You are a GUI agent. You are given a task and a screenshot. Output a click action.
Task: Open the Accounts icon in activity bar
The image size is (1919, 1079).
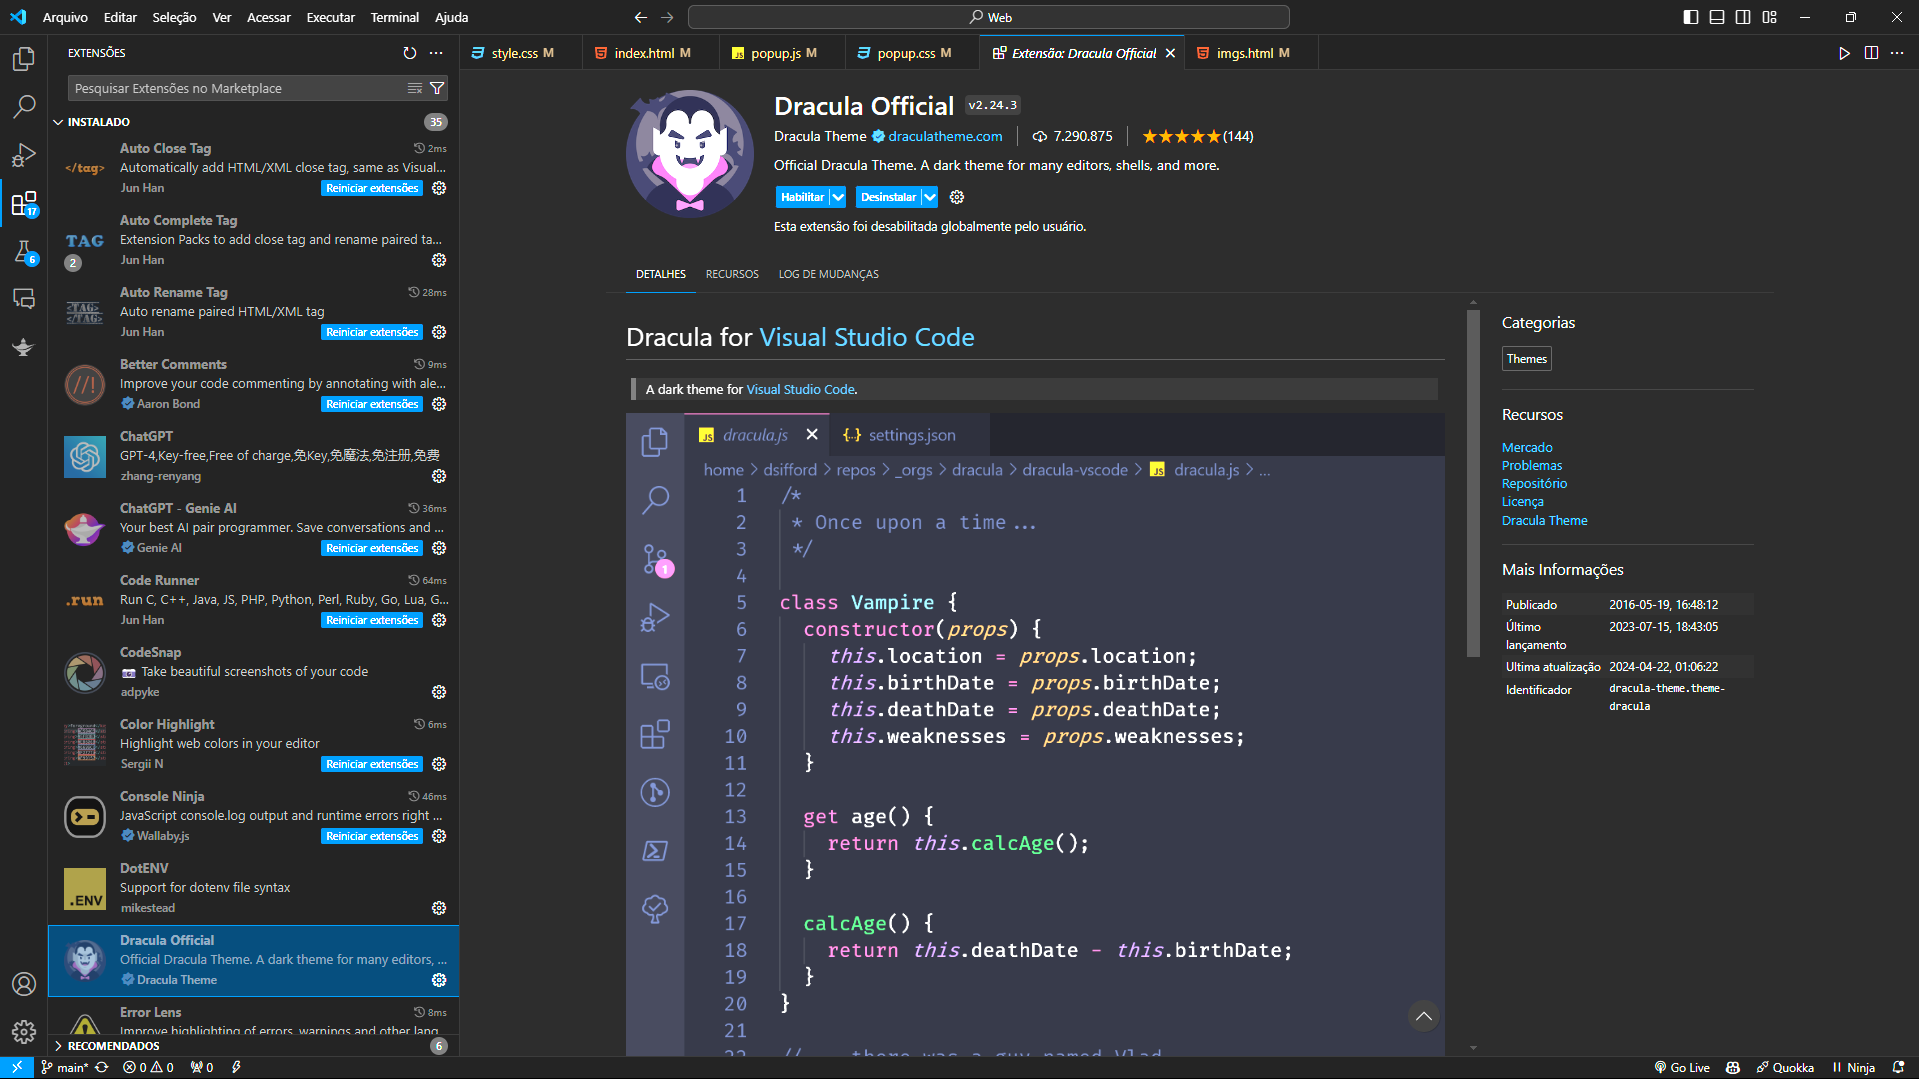(24, 984)
